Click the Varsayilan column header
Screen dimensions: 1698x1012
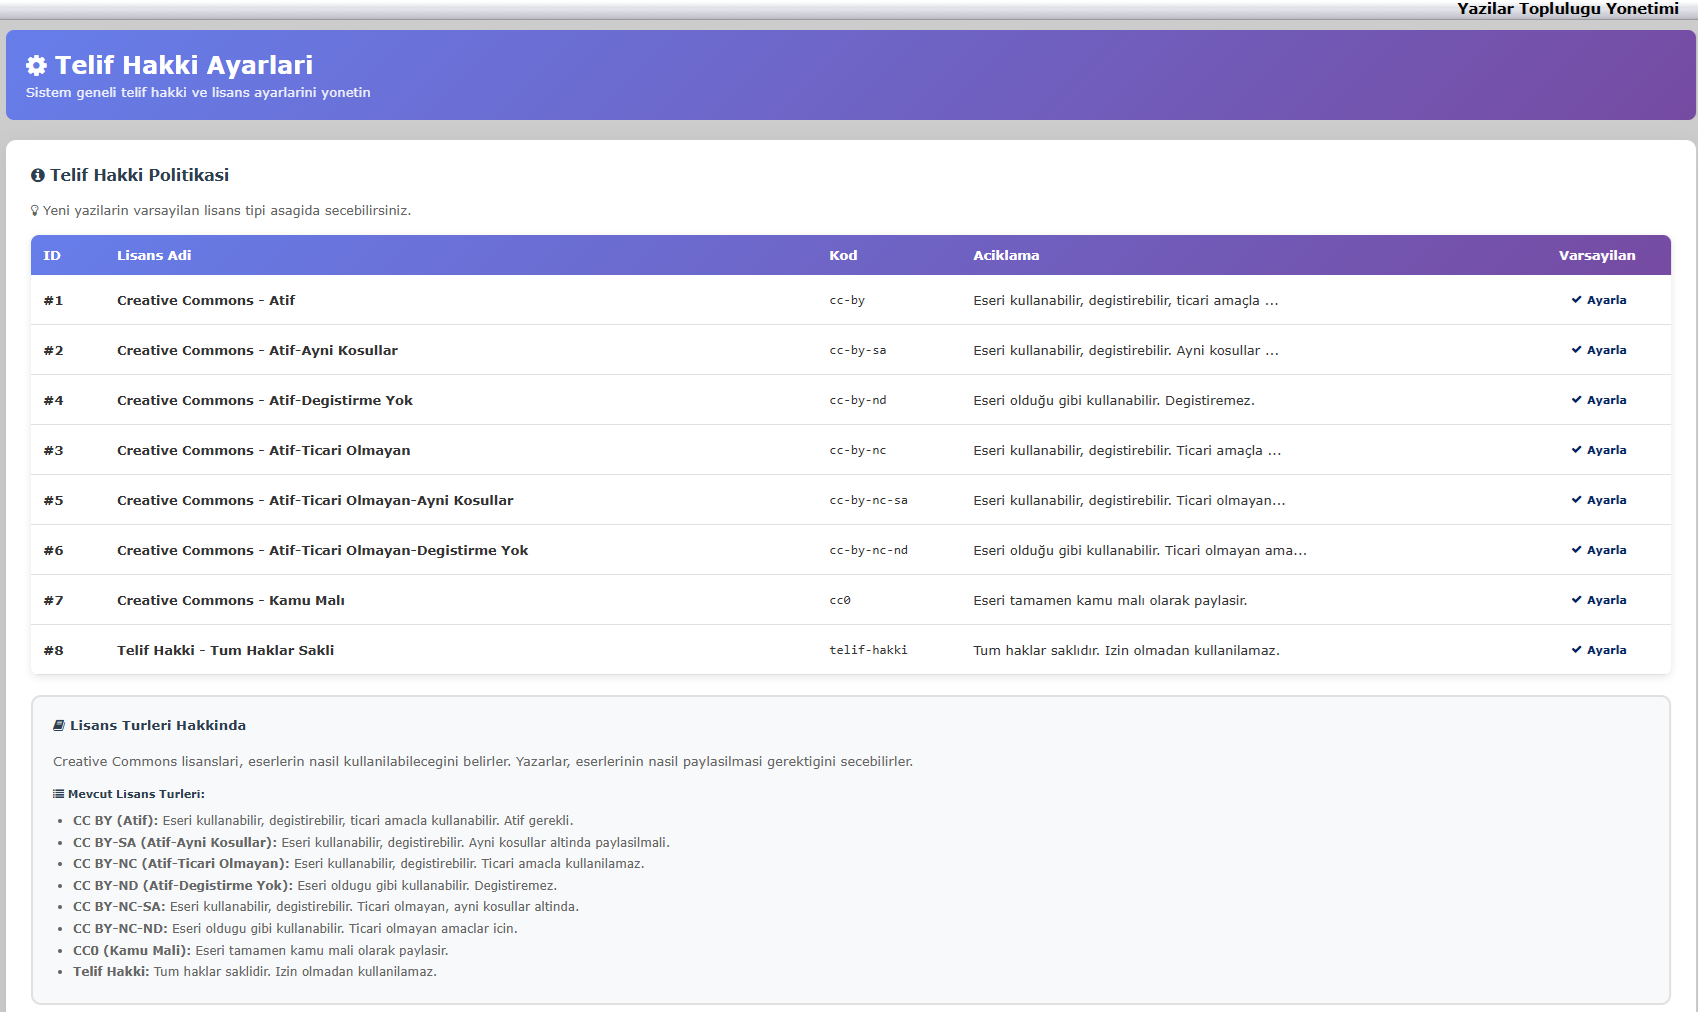coord(1596,255)
